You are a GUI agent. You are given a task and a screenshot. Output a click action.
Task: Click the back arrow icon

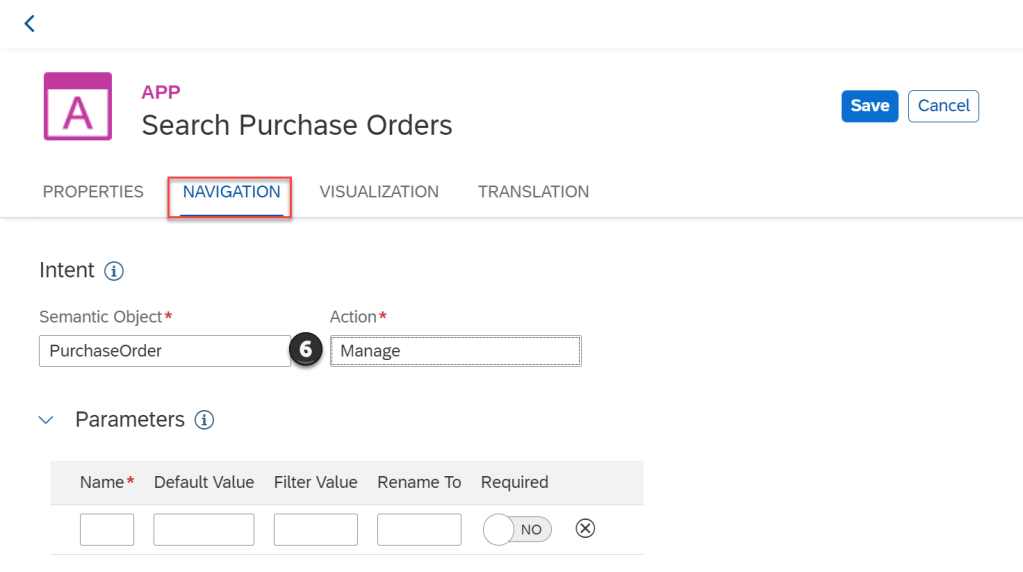(29, 23)
